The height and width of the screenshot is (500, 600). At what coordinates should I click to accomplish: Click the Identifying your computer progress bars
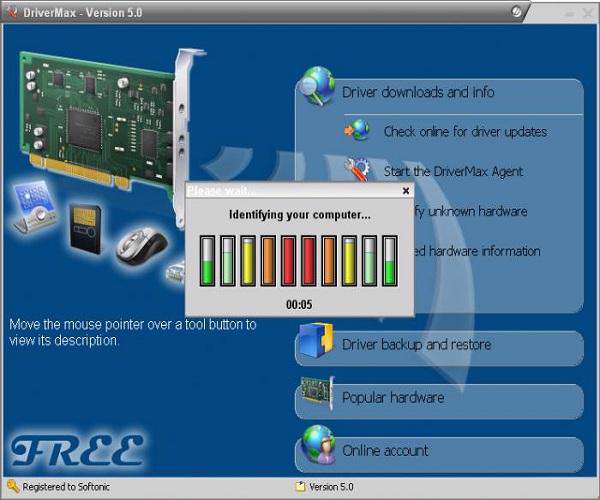pyautogui.click(x=299, y=261)
